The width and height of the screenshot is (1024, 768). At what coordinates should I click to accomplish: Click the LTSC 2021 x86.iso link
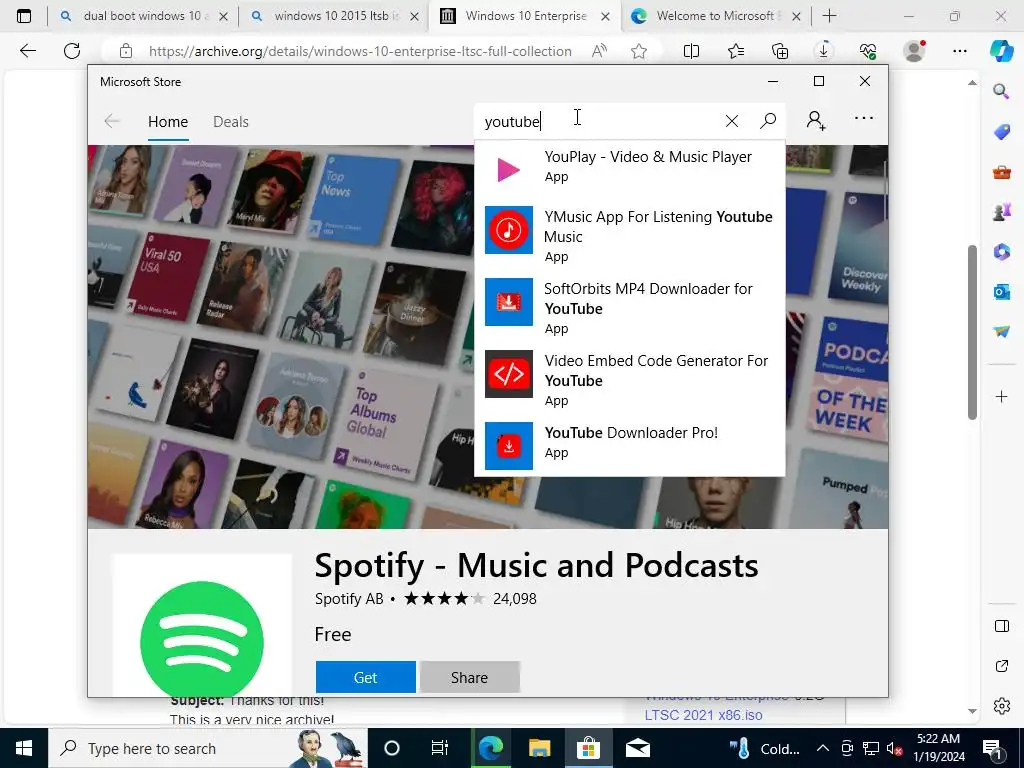click(x=703, y=715)
